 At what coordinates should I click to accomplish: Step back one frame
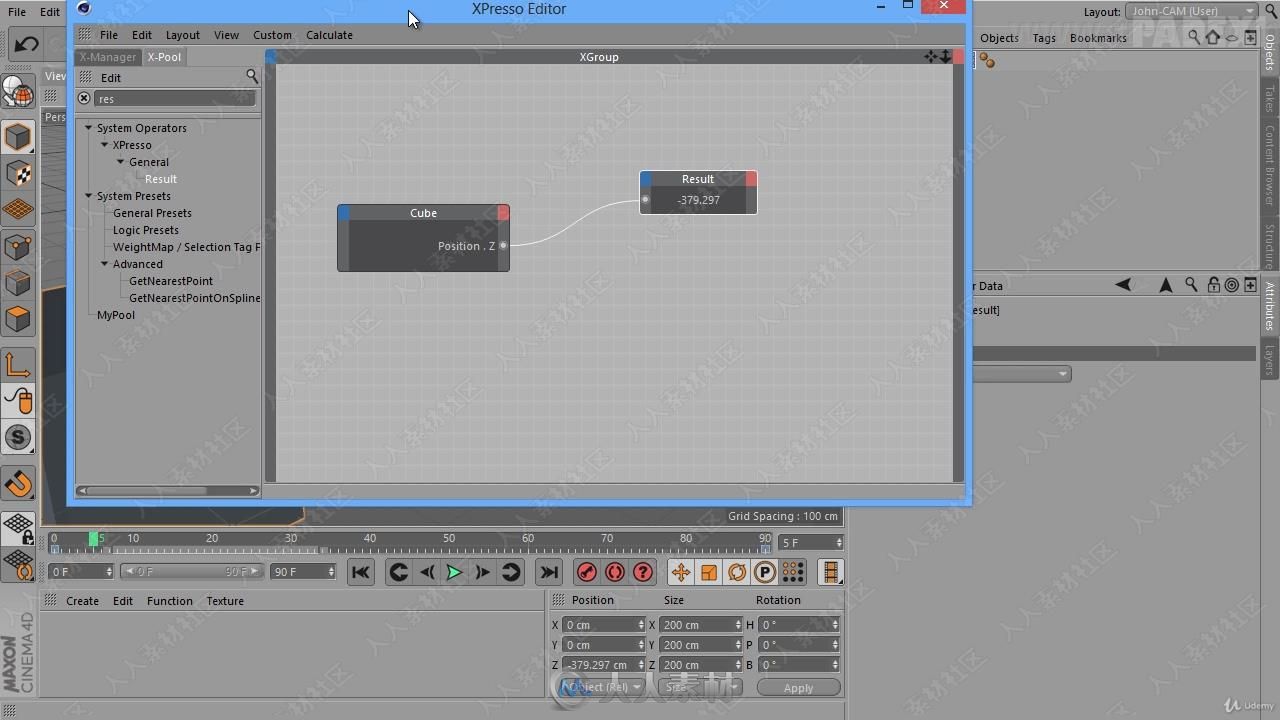pyautogui.click(x=427, y=572)
